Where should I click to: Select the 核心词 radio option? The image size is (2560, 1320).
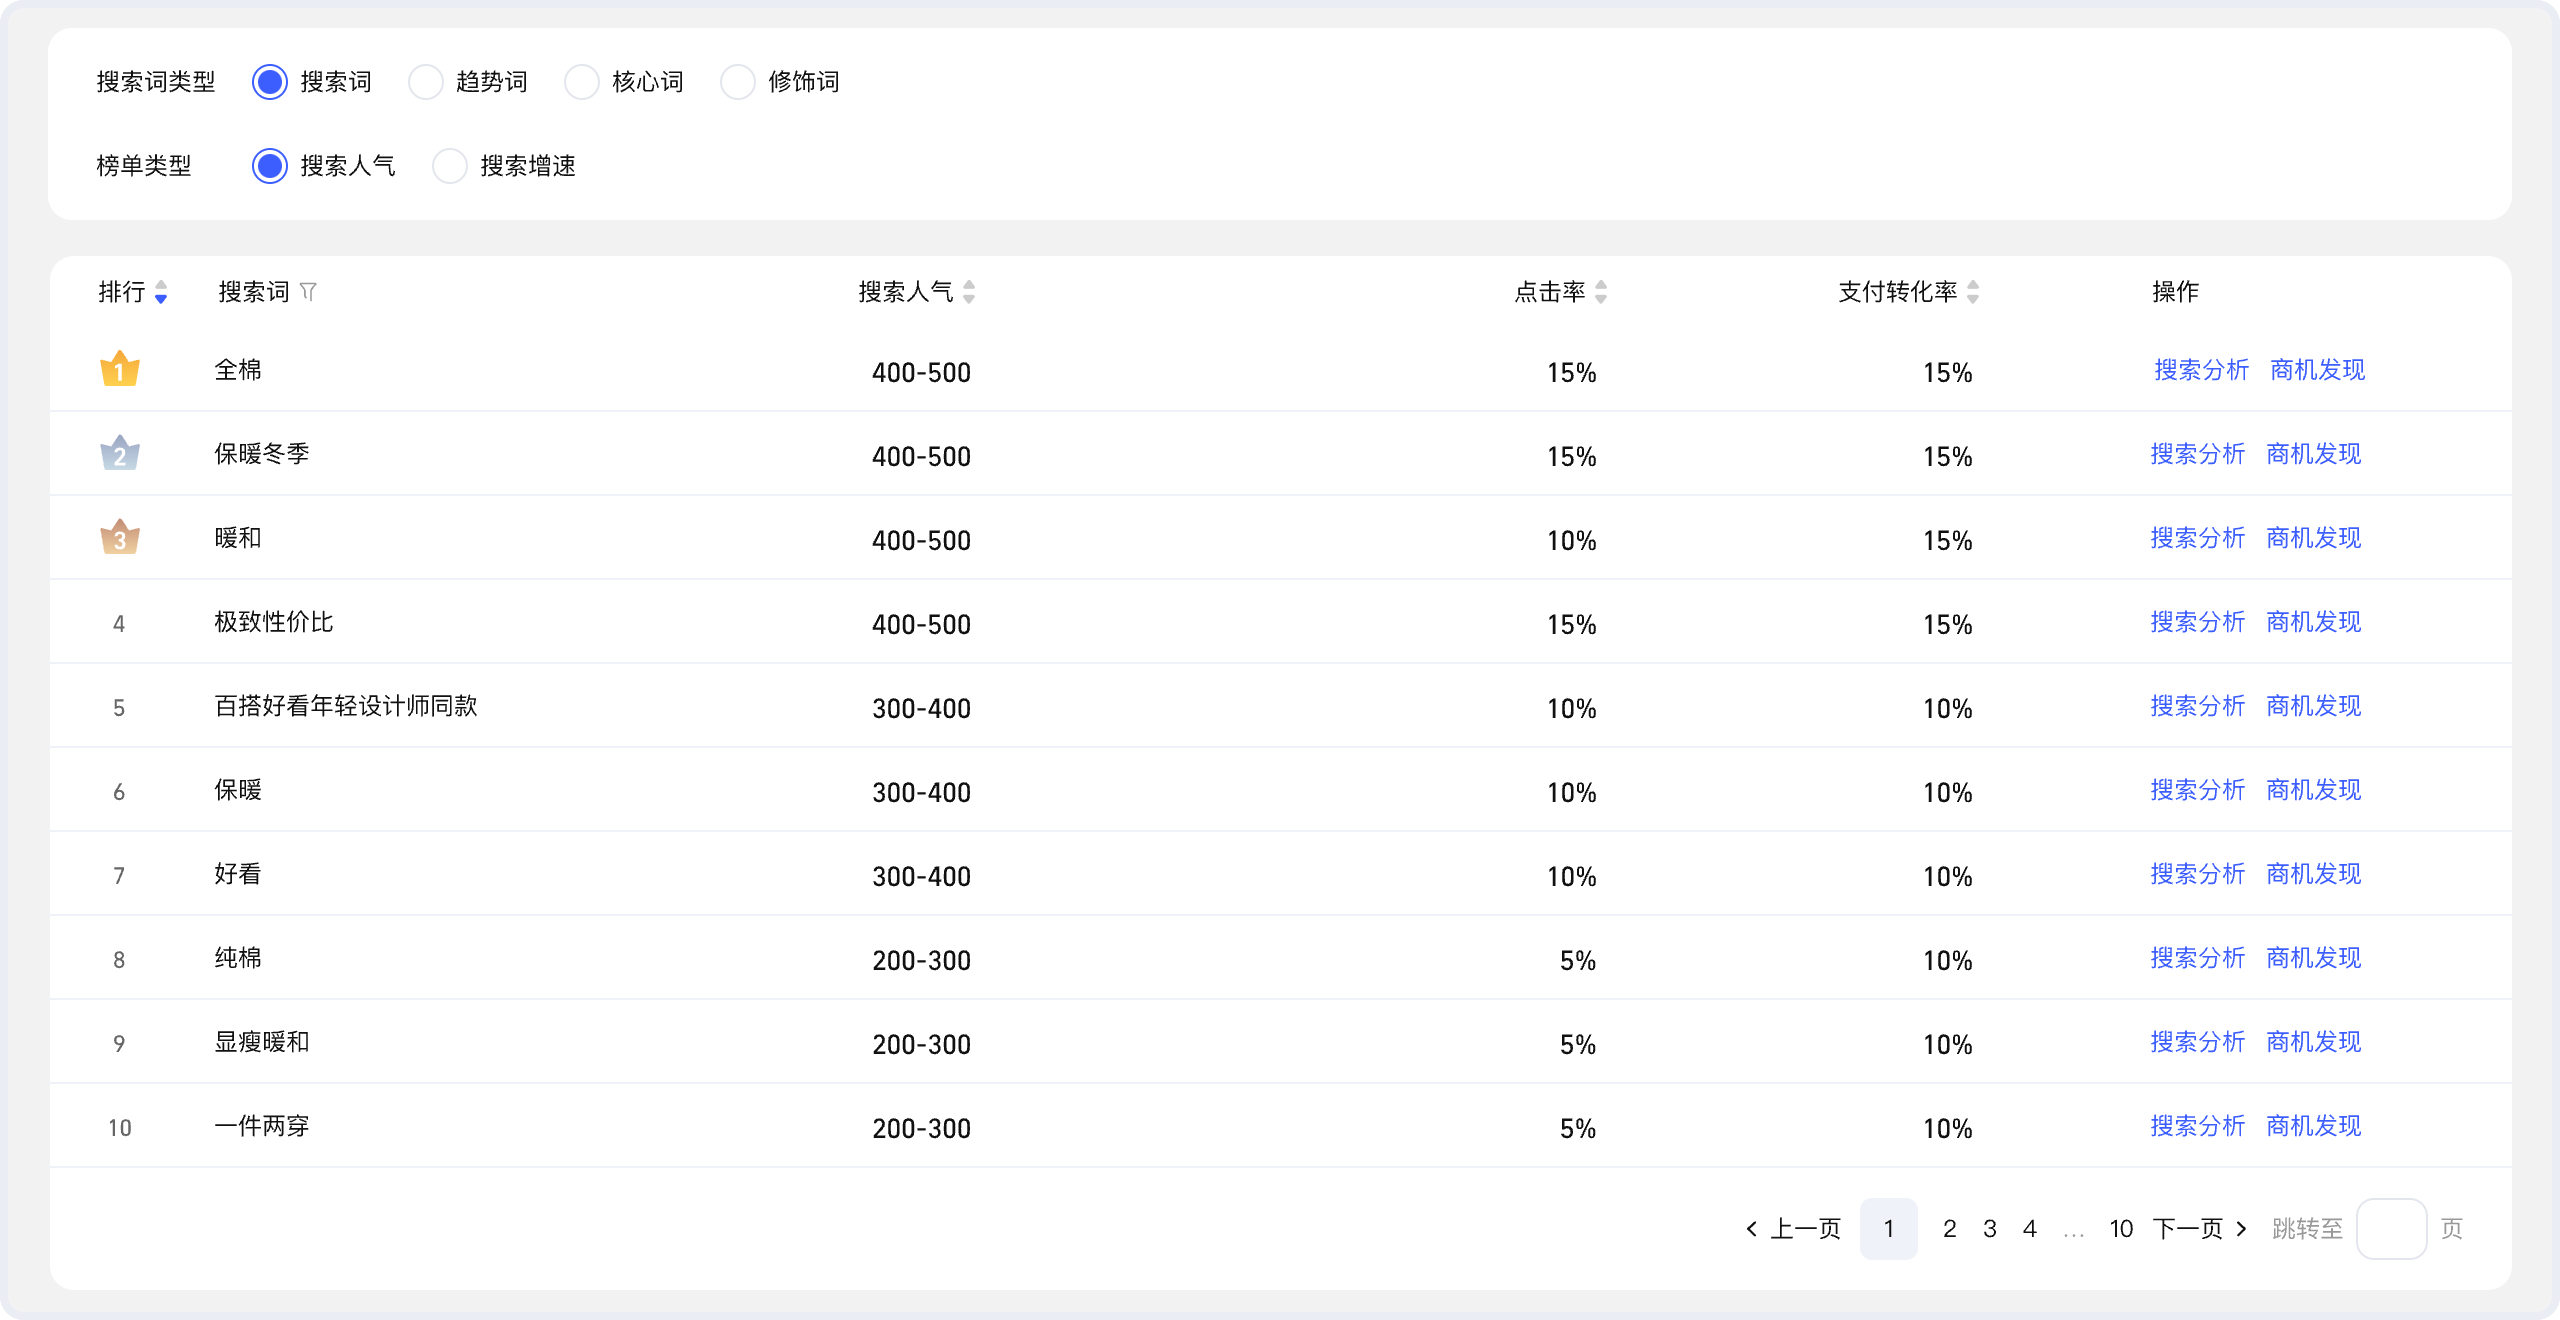[x=582, y=82]
